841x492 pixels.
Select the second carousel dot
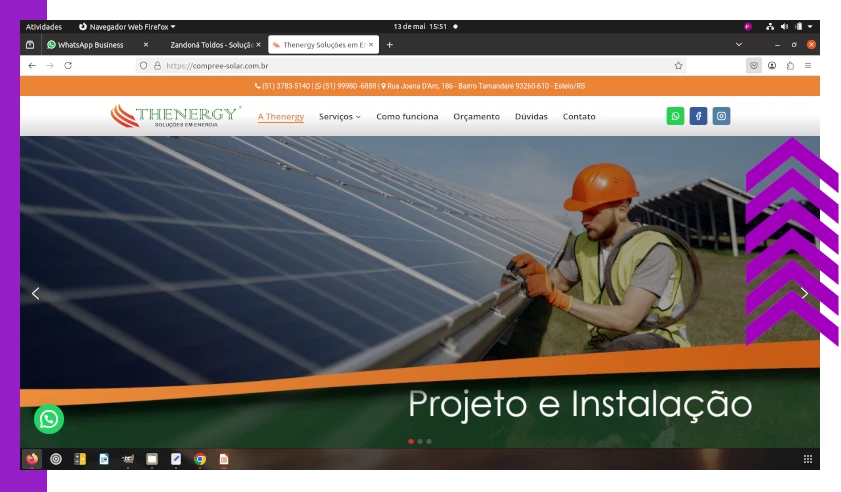coord(420,442)
